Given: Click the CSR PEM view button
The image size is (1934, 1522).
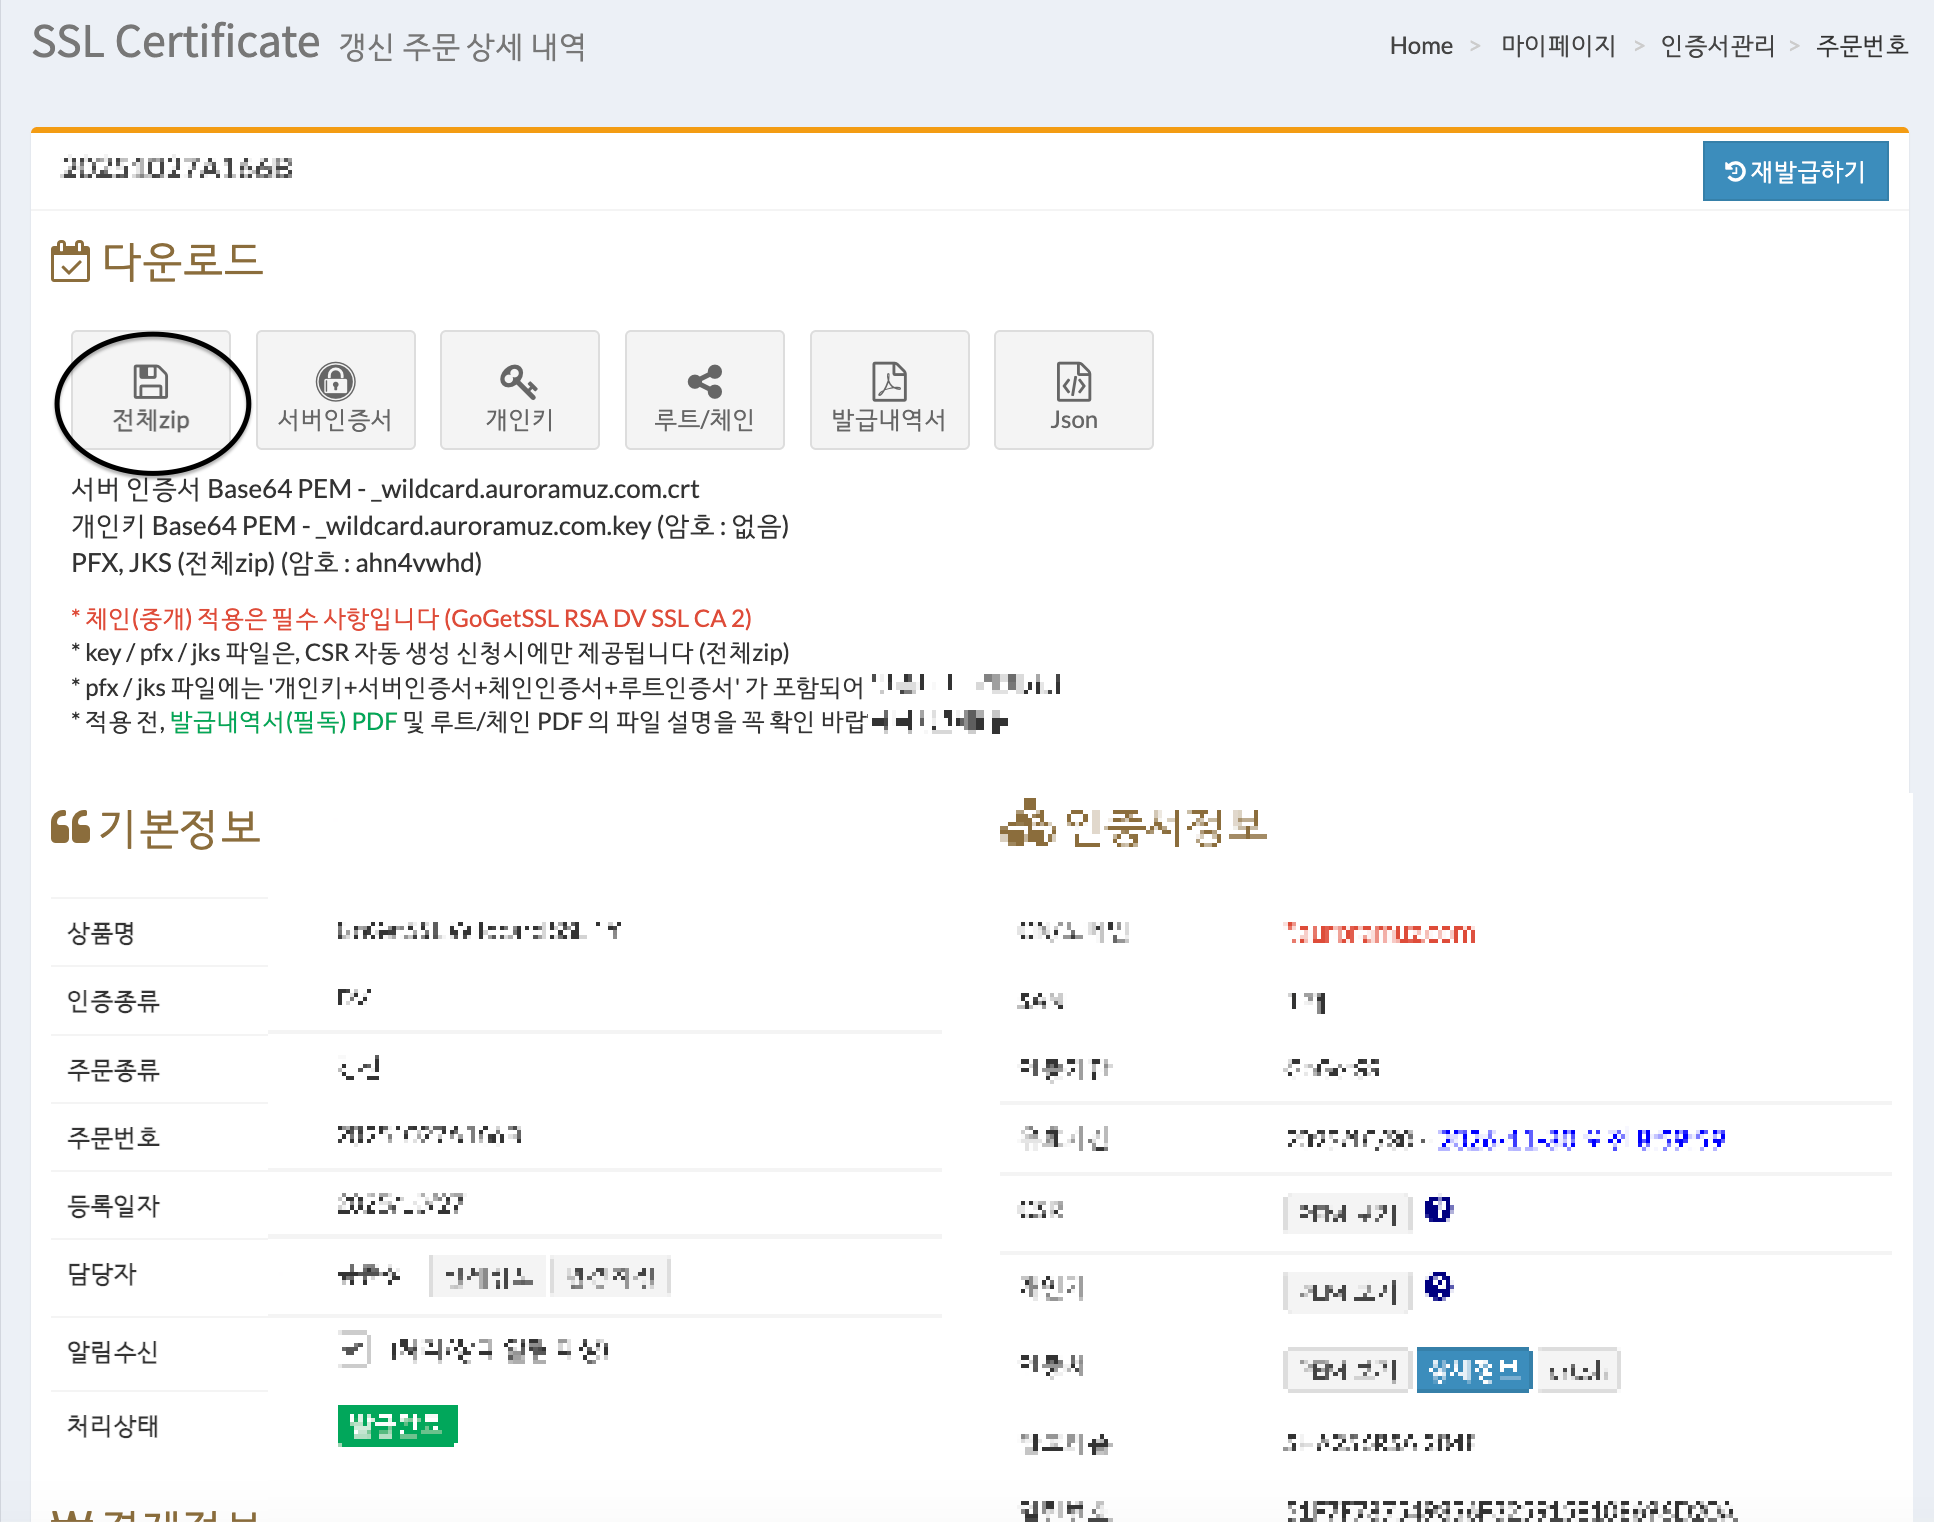Looking at the screenshot, I should click(1347, 1214).
